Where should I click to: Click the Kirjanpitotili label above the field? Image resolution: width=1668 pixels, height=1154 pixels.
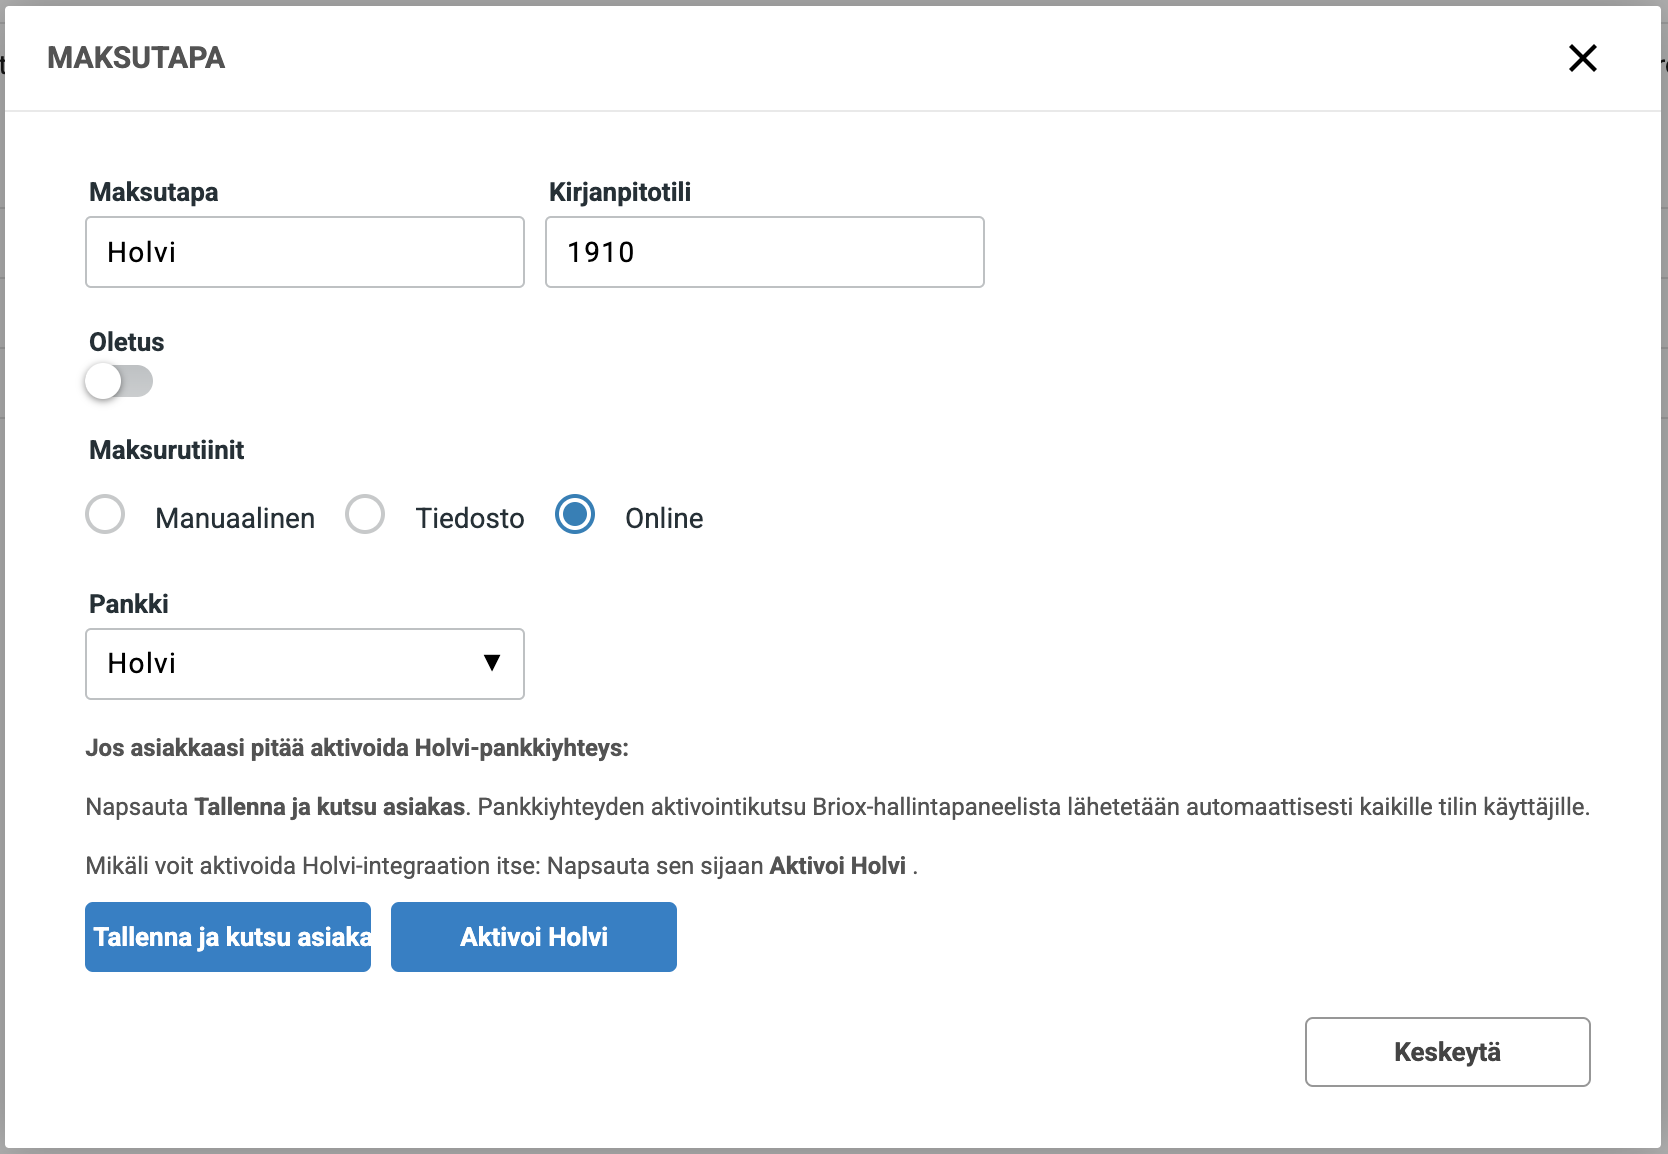point(620,192)
